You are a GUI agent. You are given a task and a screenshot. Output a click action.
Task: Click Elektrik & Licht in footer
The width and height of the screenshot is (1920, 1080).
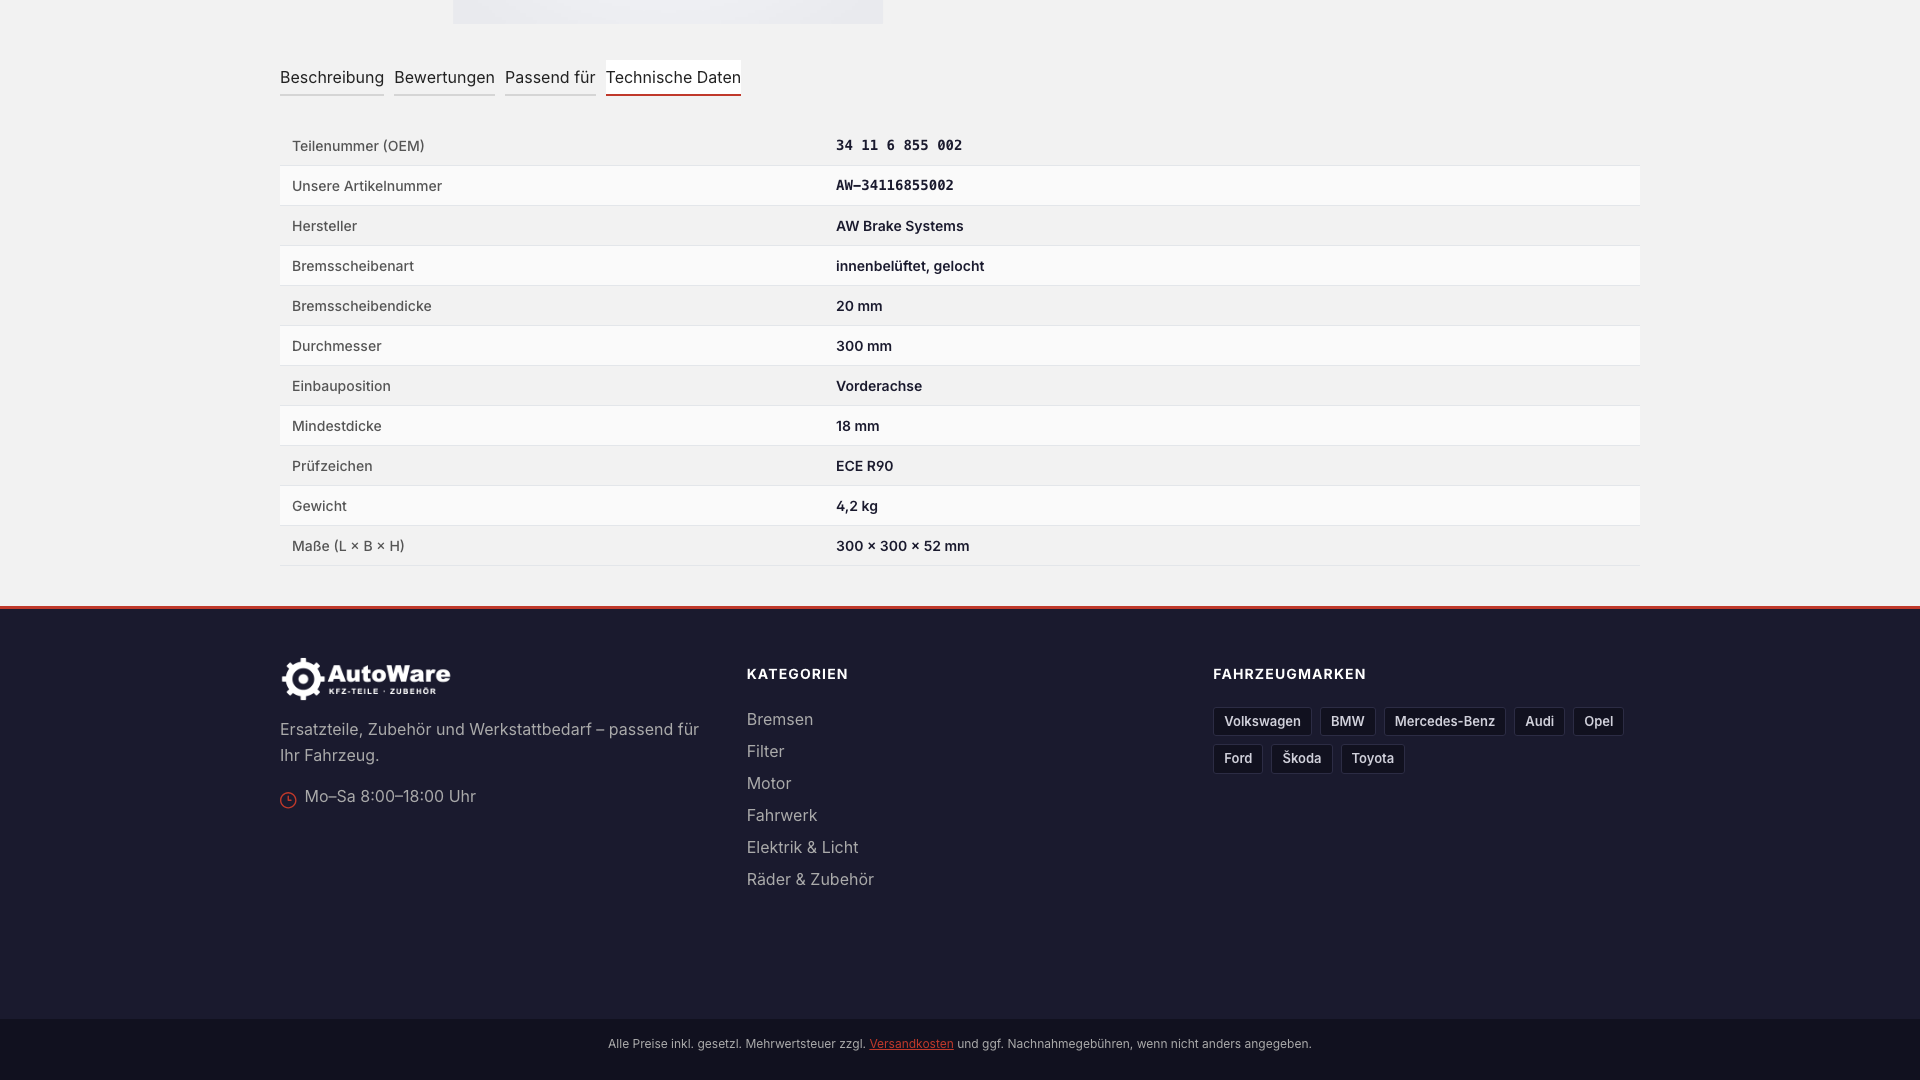point(802,847)
